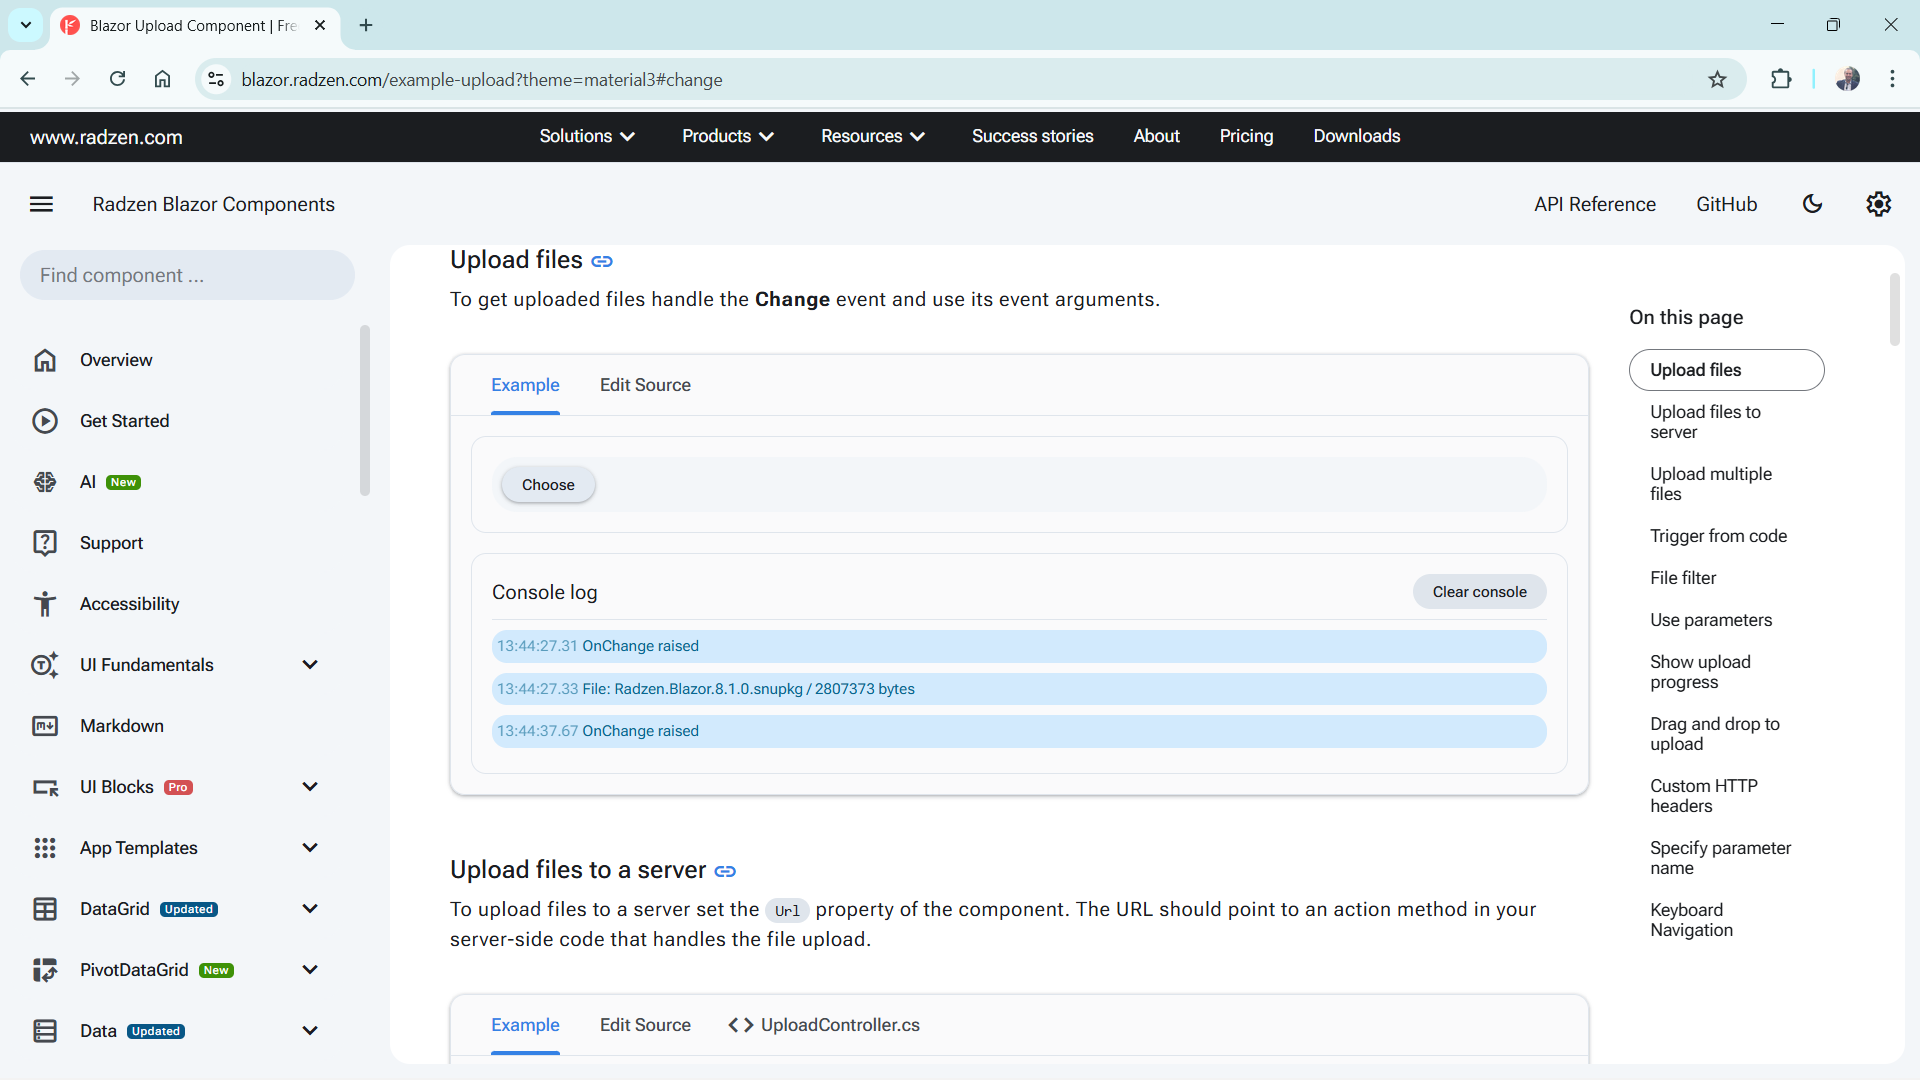
Task: Open the Overview home icon
Action: (45, 360)
